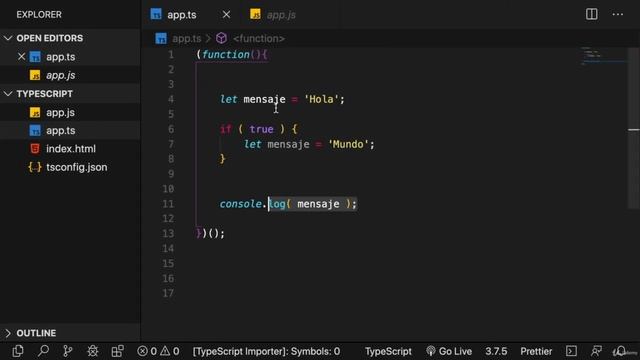Click line number 11 in gutter
Screen dimensions: 640x360
tap(168, 204)
